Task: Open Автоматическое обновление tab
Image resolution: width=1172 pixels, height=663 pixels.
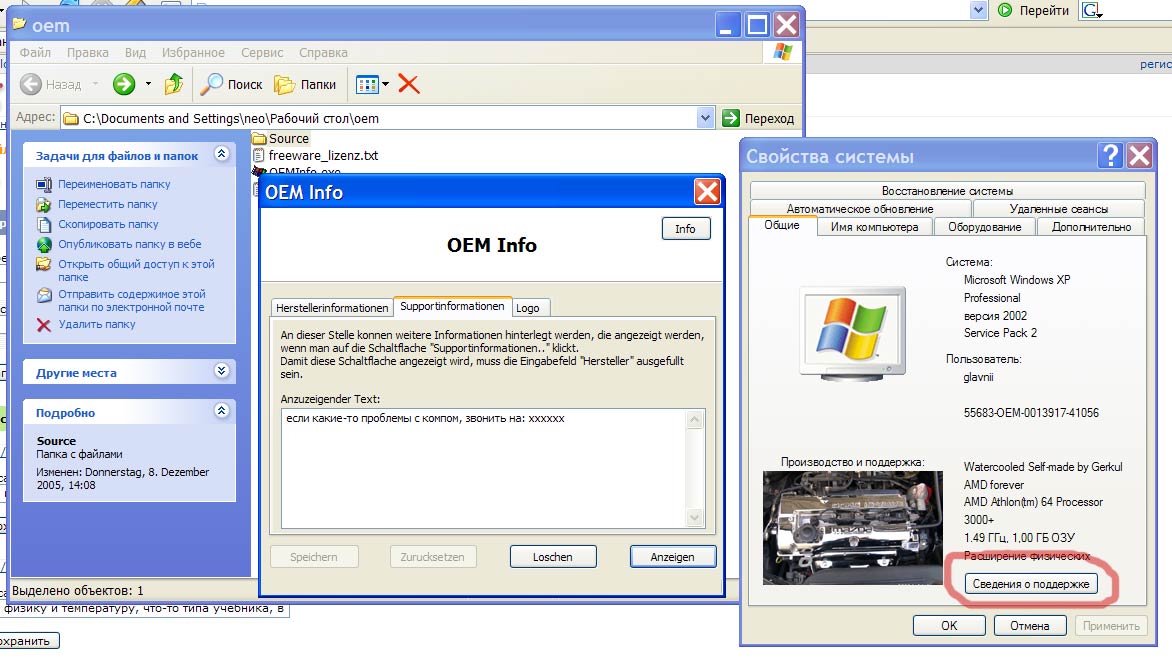Action: point(860,209)
